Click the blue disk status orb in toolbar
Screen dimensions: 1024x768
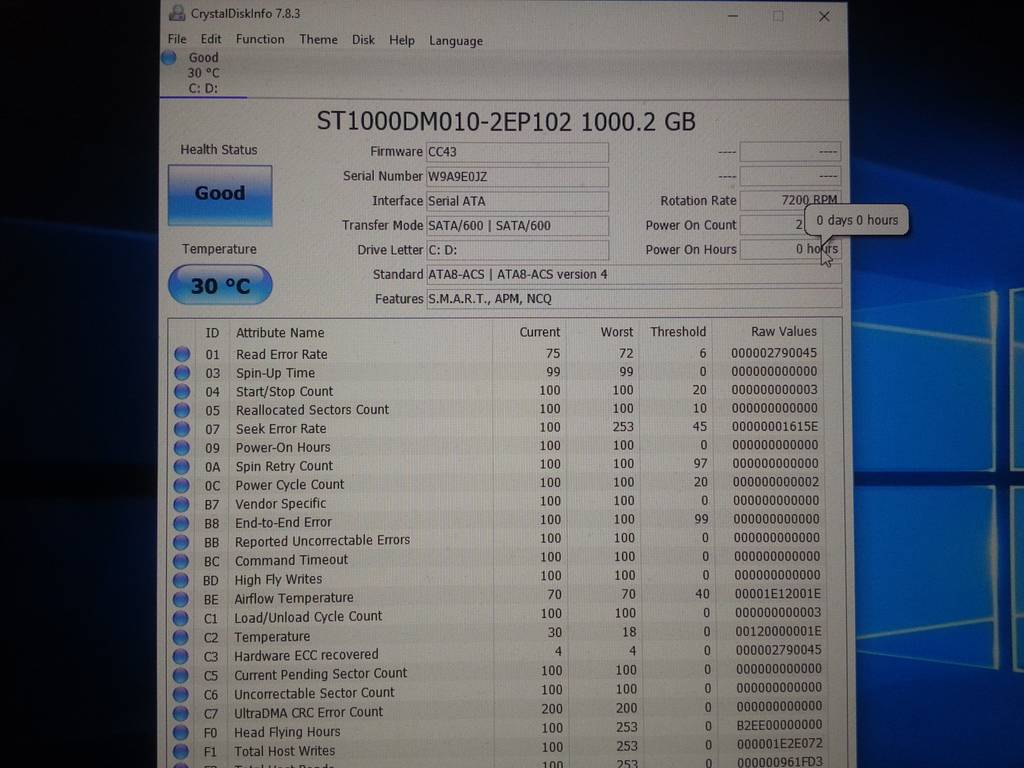169,57
